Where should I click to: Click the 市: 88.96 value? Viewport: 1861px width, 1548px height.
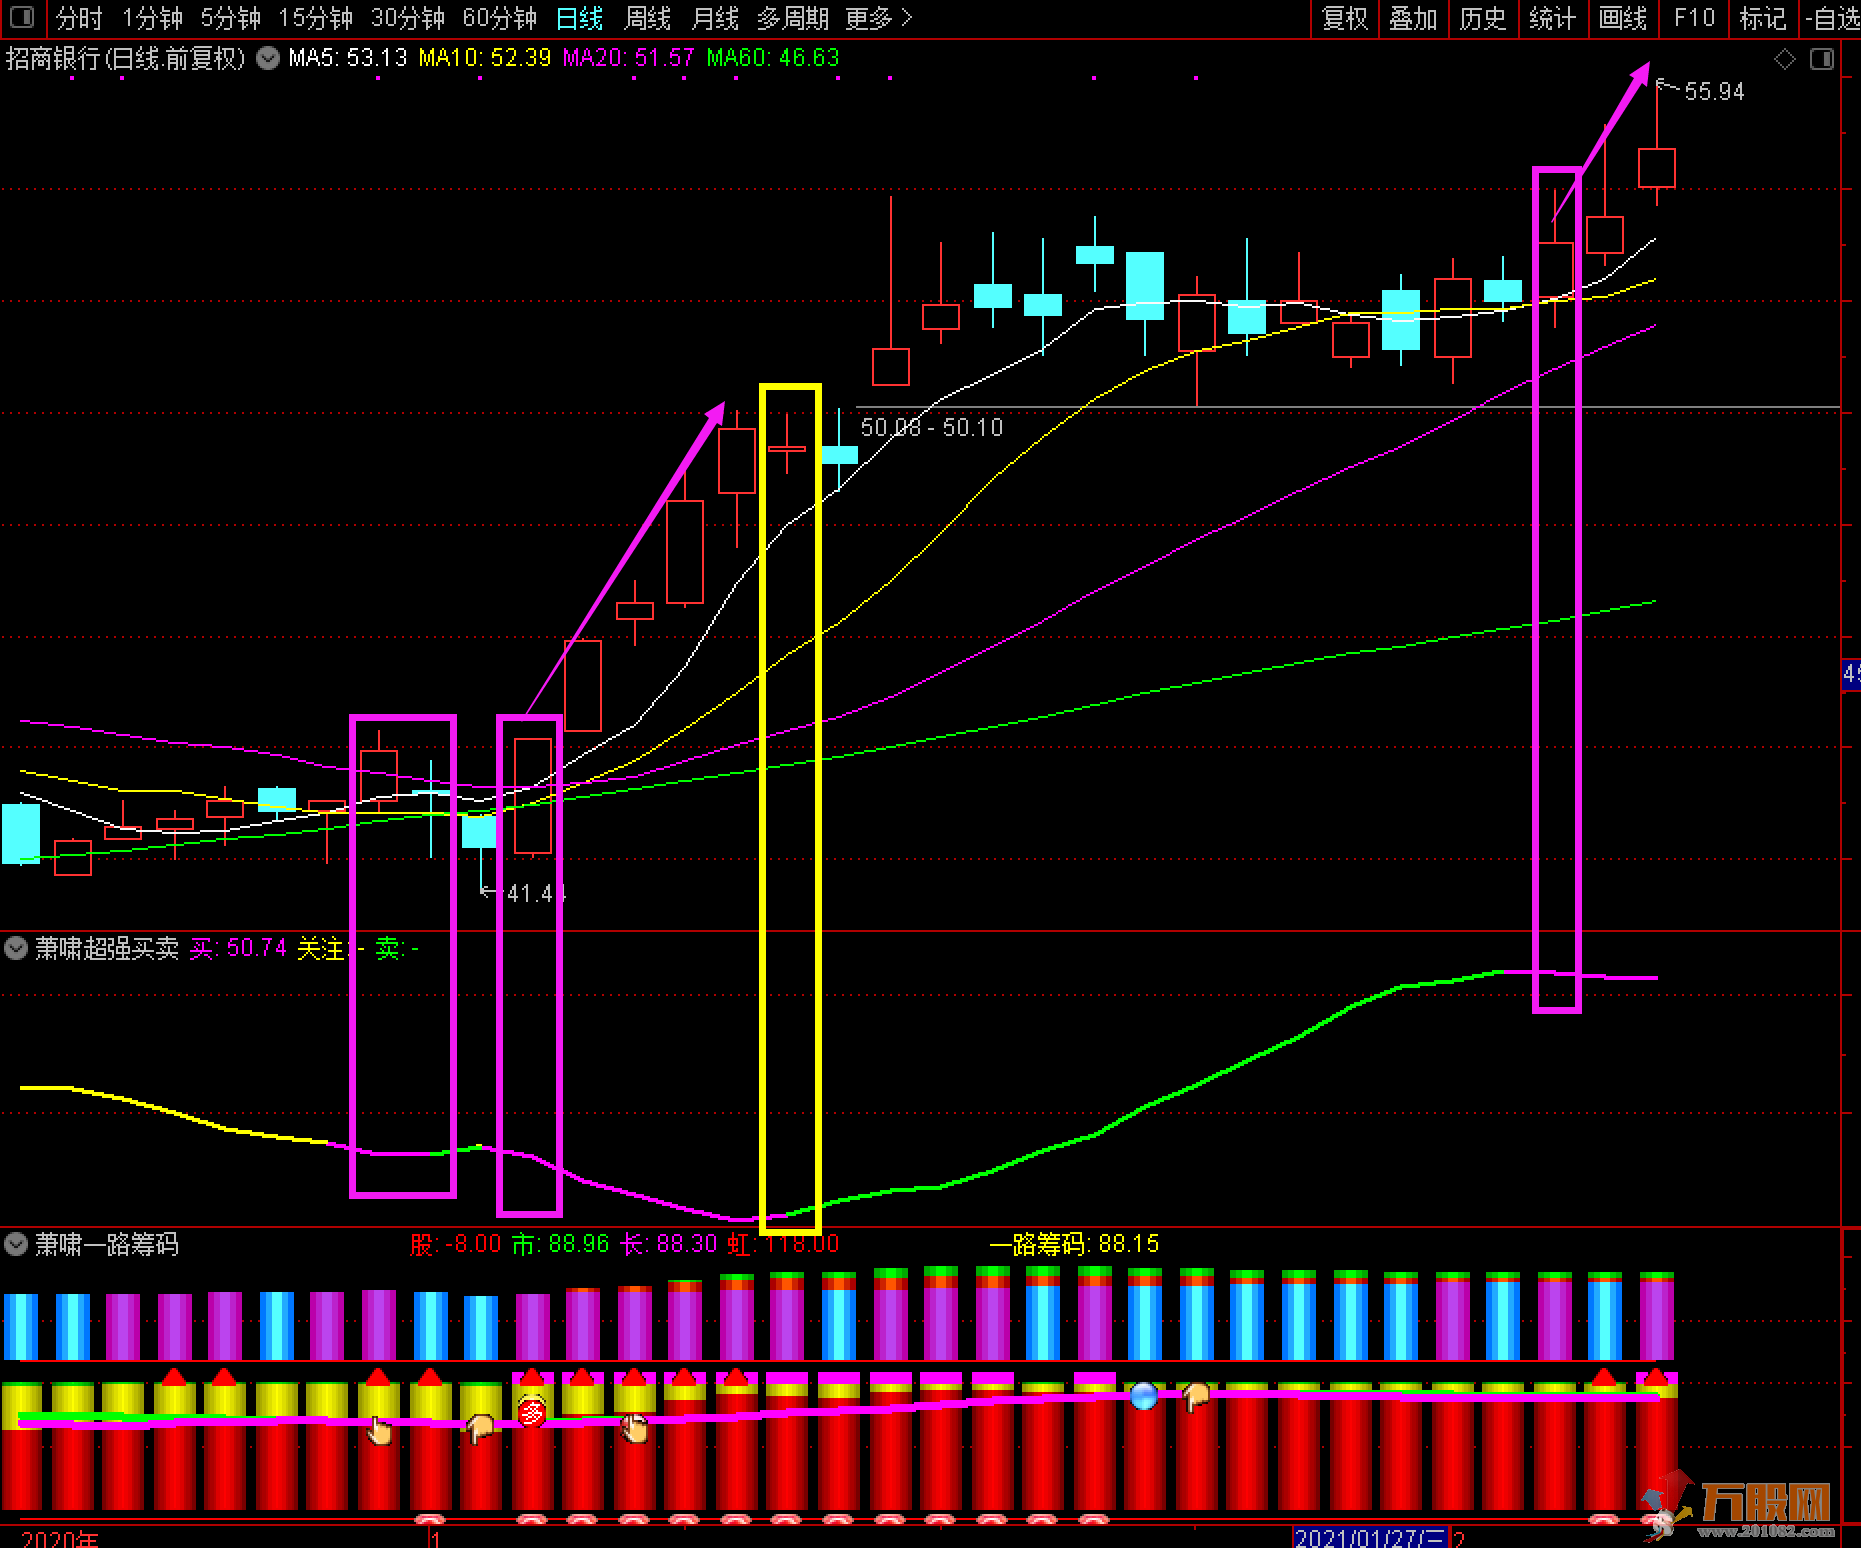point(560,1244)
